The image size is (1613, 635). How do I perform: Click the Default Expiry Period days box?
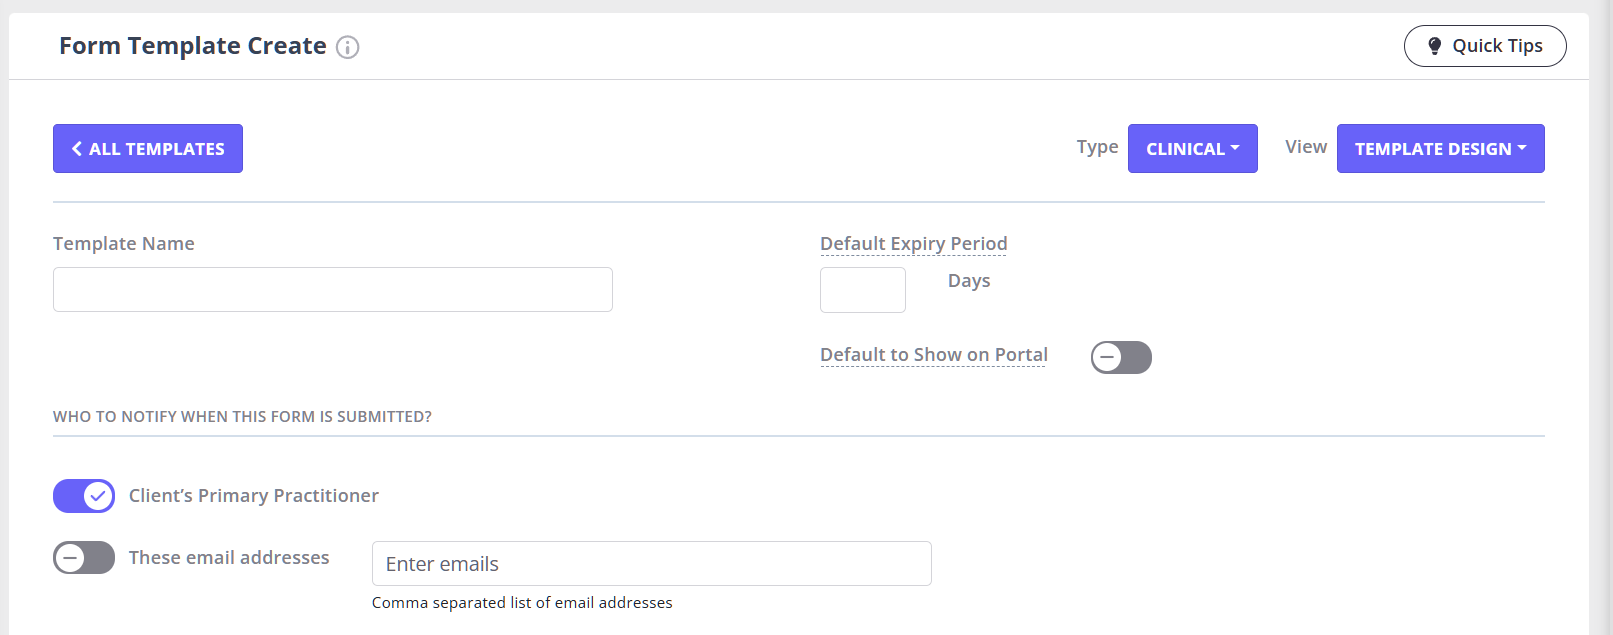(863, 290)
